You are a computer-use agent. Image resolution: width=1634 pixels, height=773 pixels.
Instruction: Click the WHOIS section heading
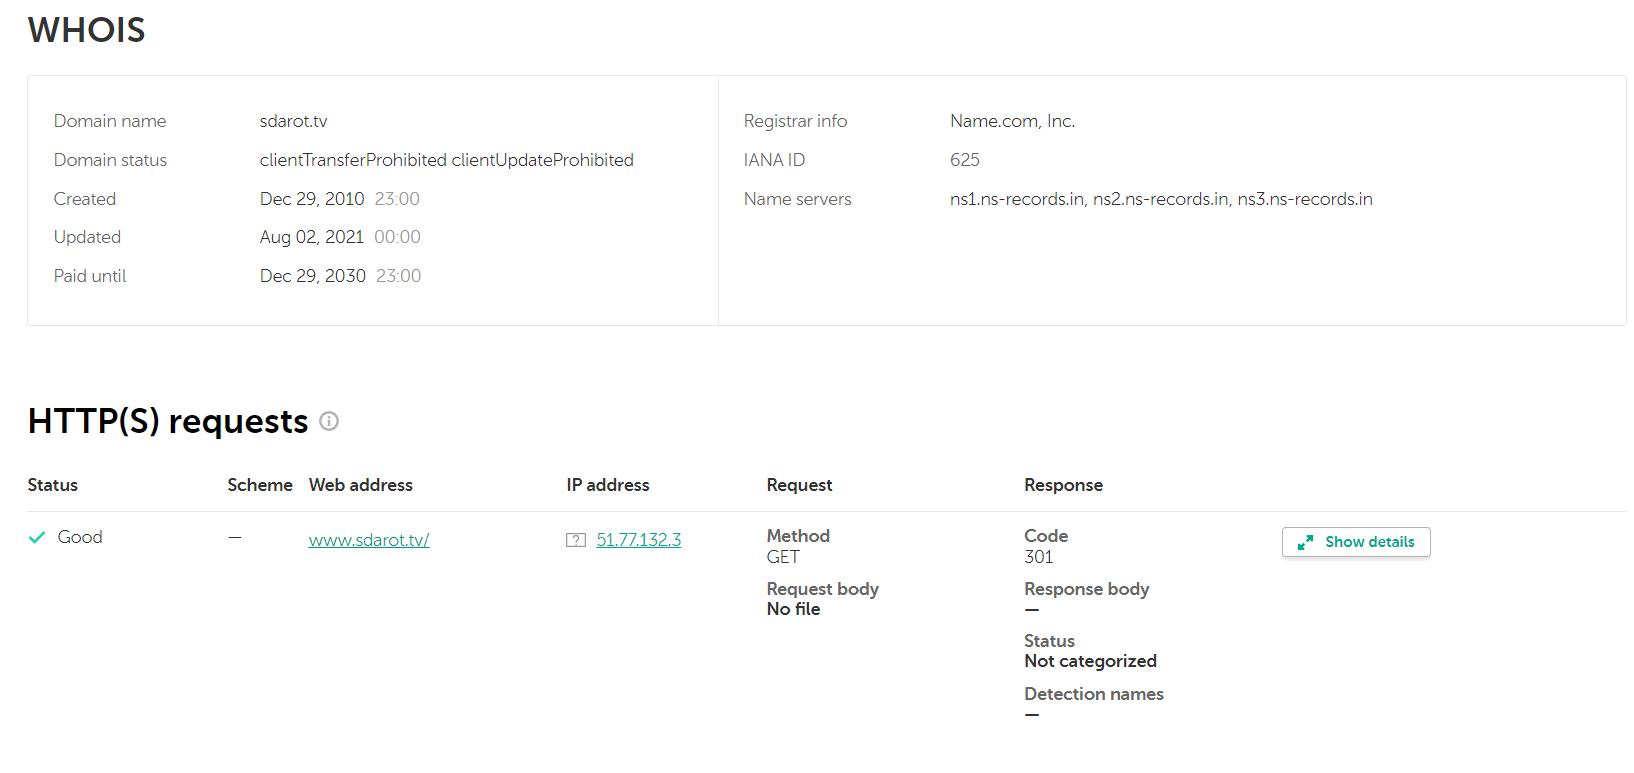click(87, 30)
